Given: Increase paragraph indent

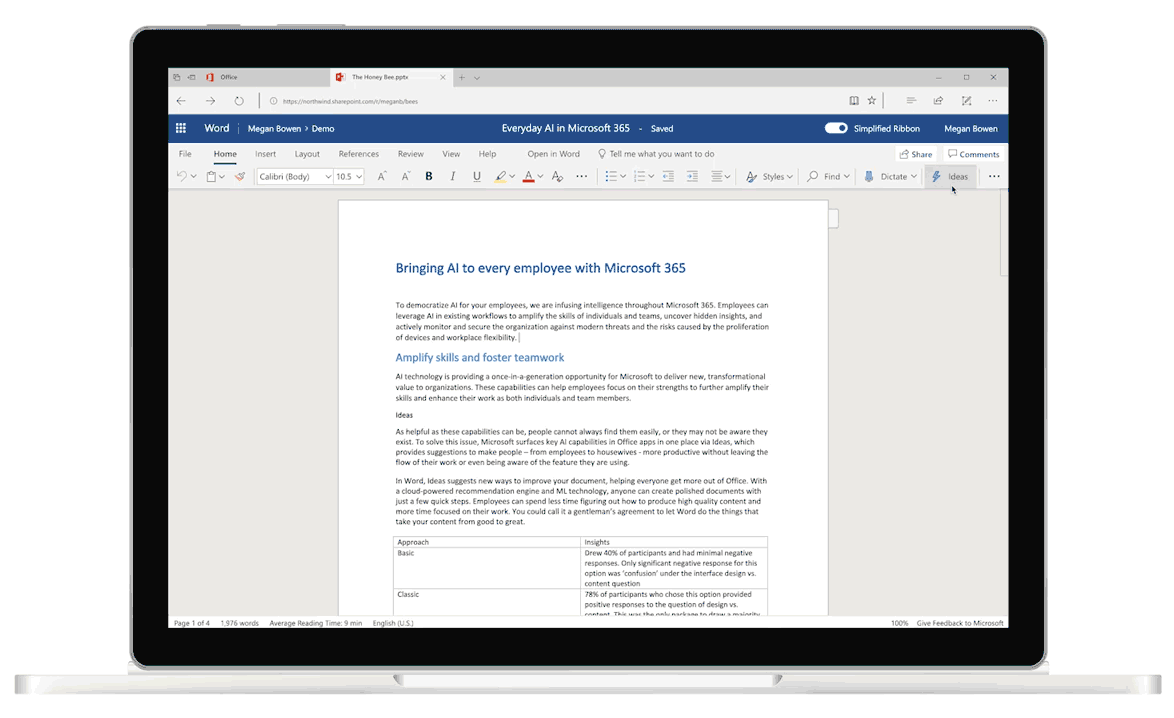Looking at the screenshot, I should pyautogui.click(x=692, y=176).
